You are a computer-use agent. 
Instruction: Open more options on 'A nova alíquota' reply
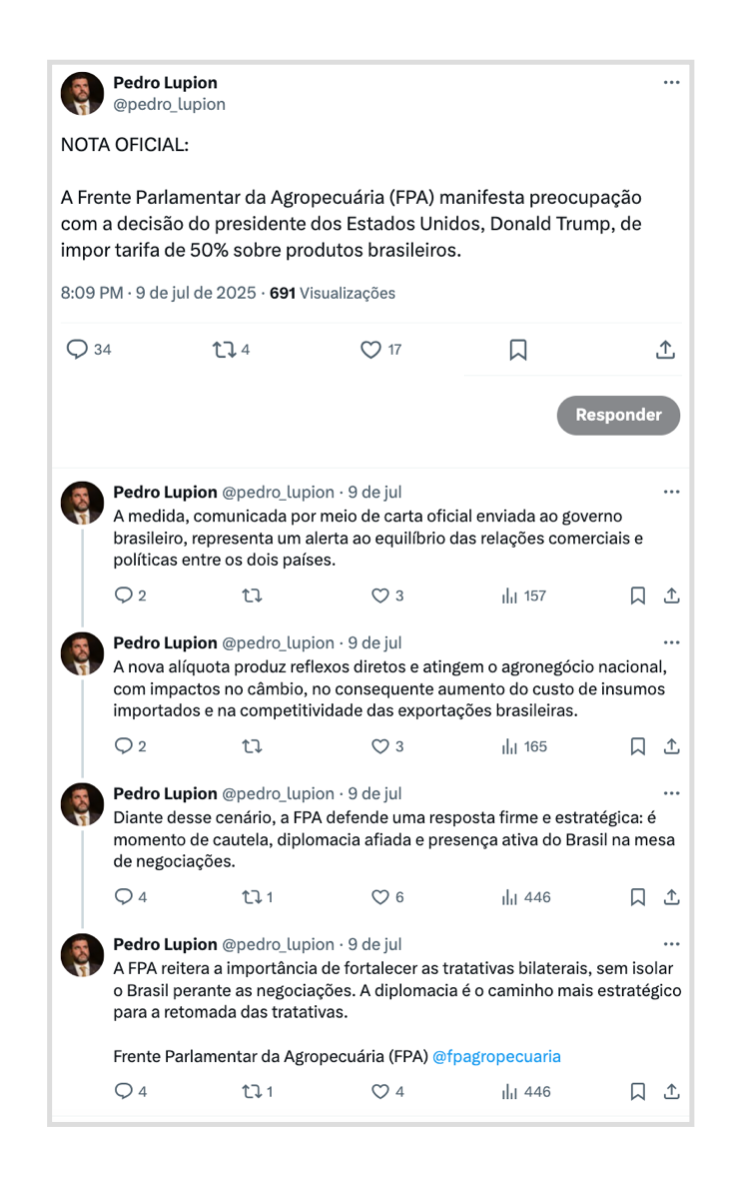tap(672, 642)
